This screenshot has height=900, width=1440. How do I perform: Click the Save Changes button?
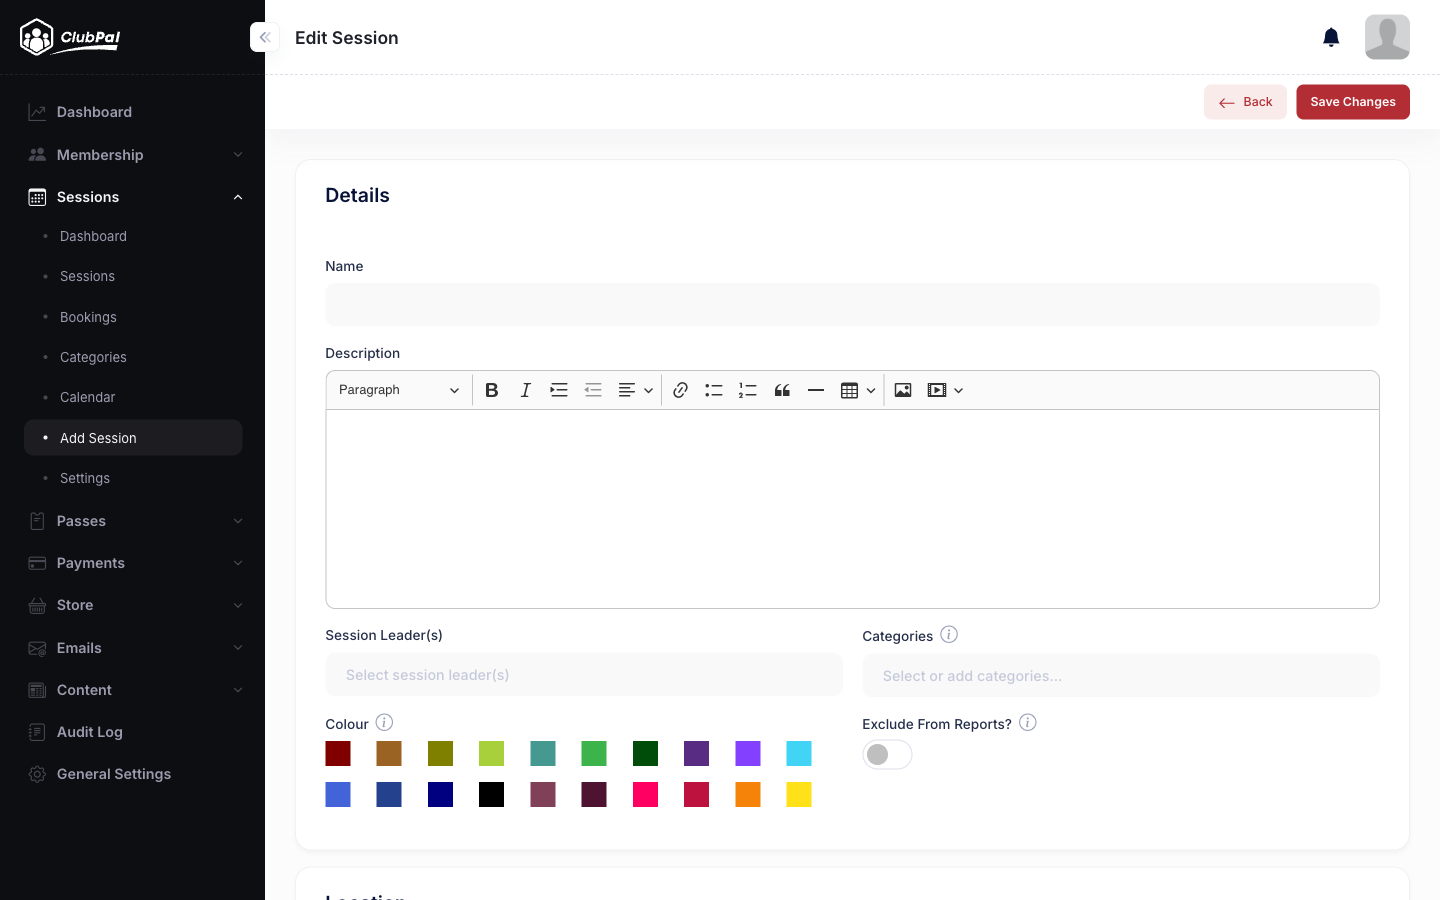1352,101
